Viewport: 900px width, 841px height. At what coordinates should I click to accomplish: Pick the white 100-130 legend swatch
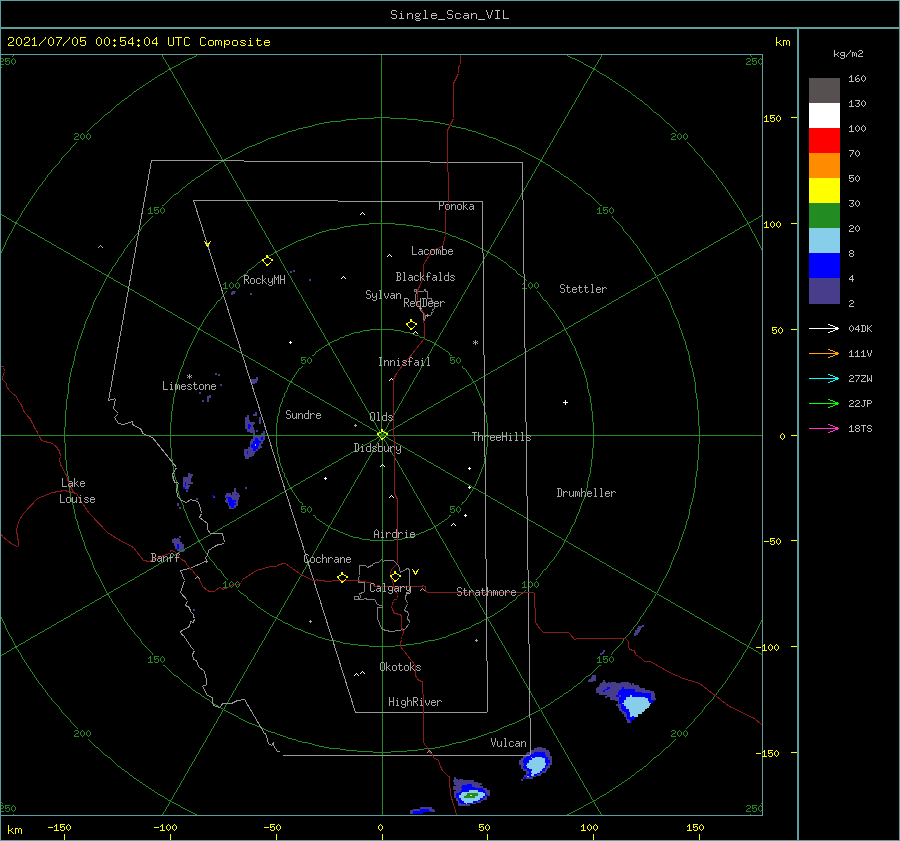click(x=824, y=115)
